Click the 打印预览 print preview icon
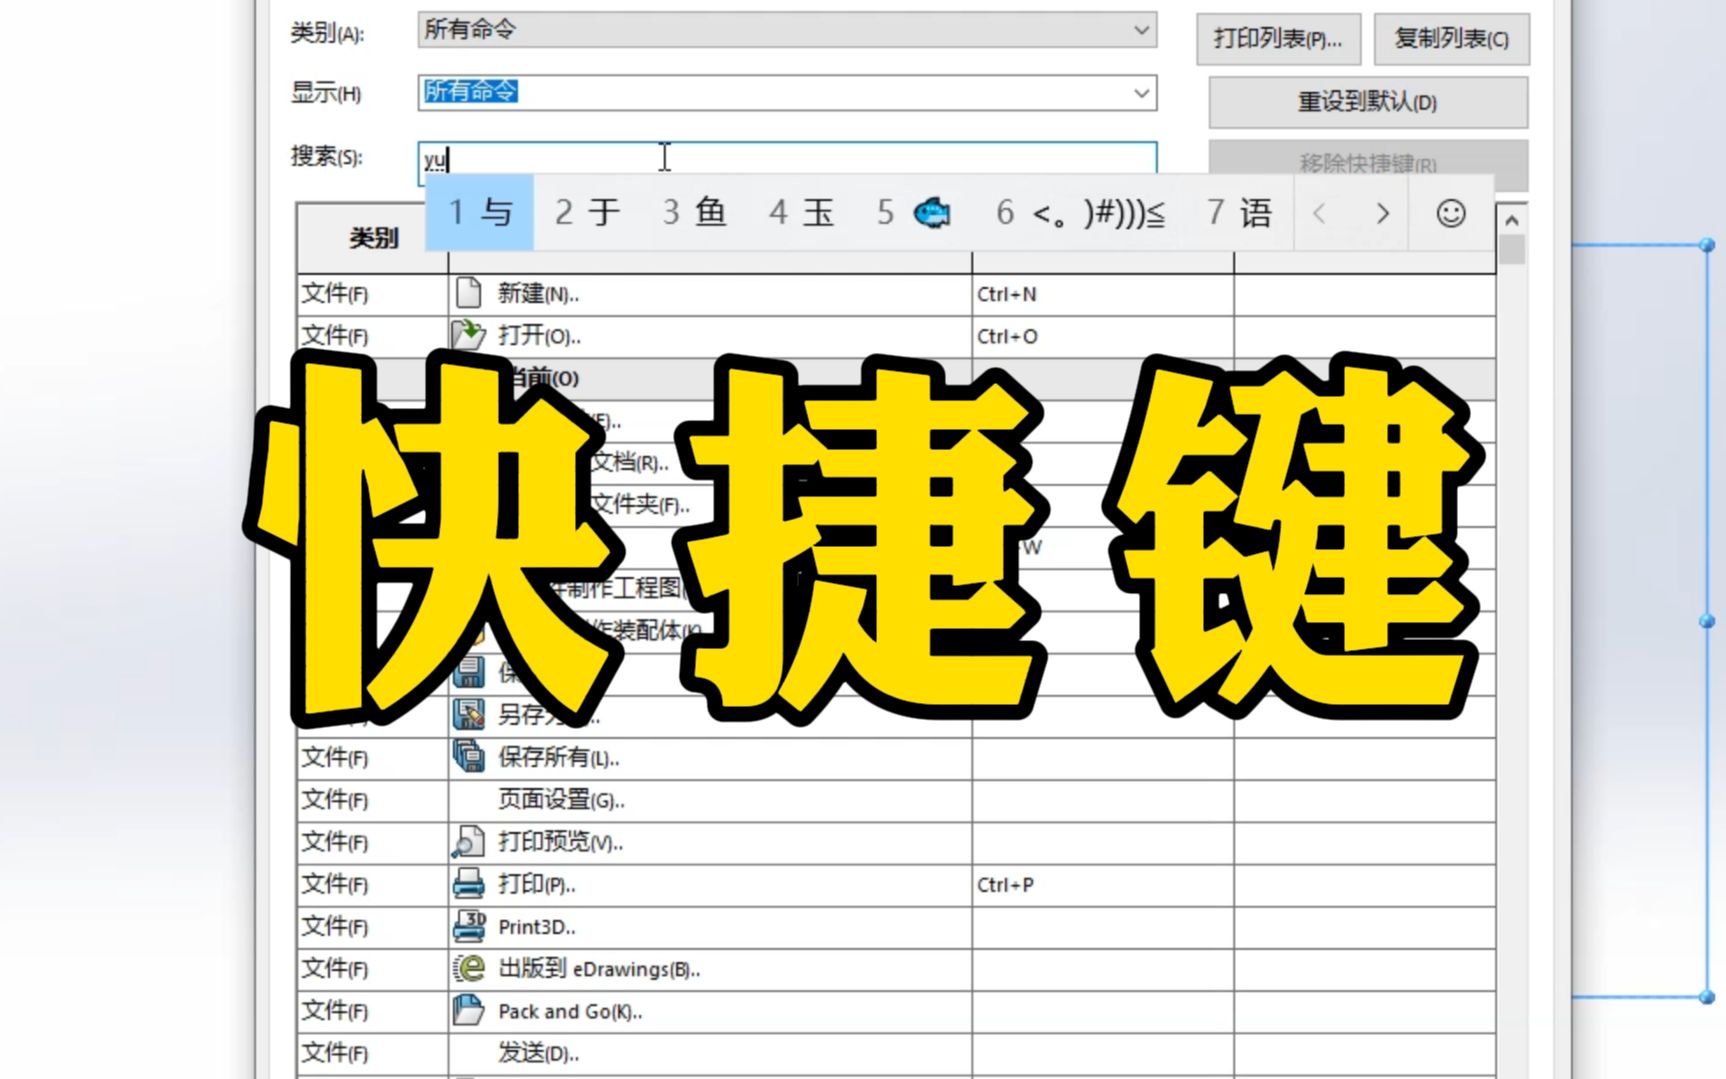 coord(467,841)
